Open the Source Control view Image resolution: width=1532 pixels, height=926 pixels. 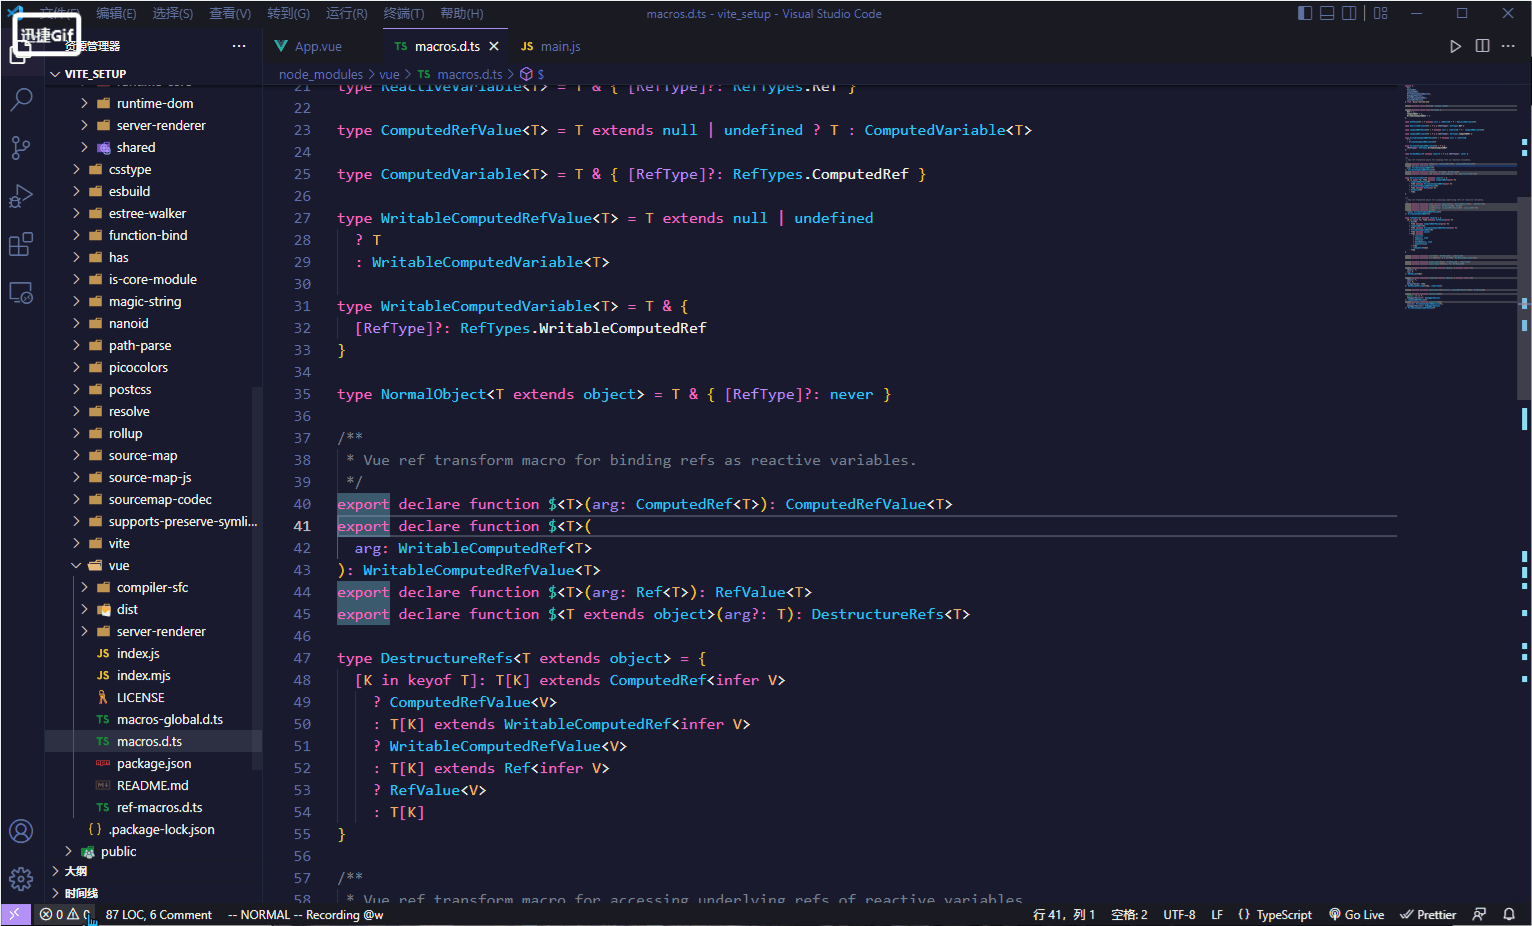tap(21, 147)
